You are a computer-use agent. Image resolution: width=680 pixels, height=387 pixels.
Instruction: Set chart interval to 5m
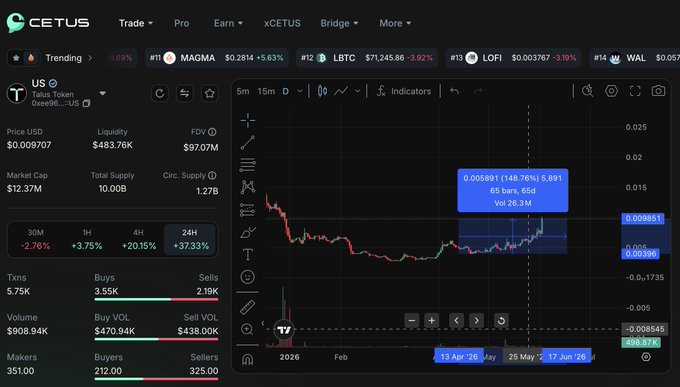tap(243, 91)
